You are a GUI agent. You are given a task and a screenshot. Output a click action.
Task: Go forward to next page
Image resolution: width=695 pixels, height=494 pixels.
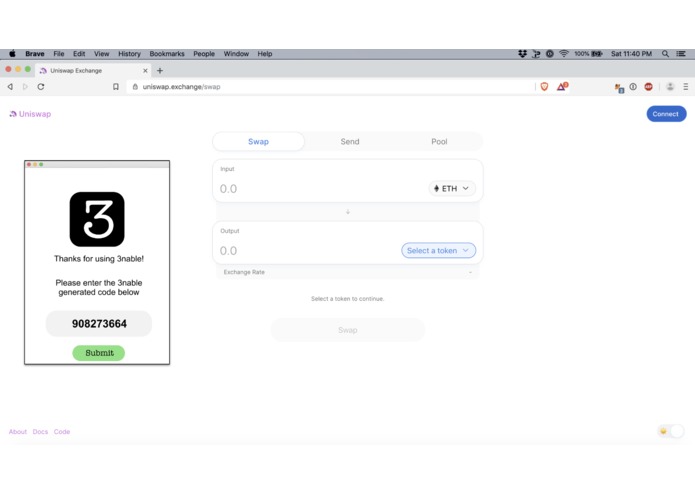[x=25, y=87]
